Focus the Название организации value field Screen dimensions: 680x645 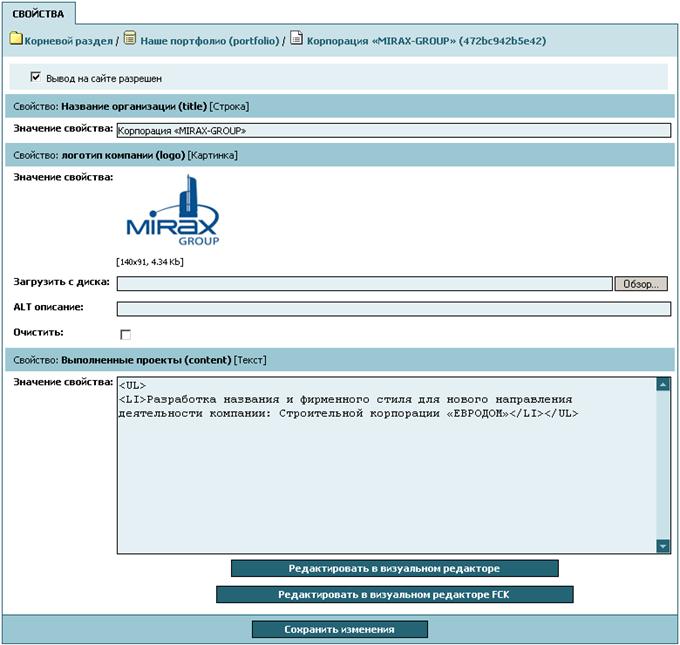click(394, 131)
